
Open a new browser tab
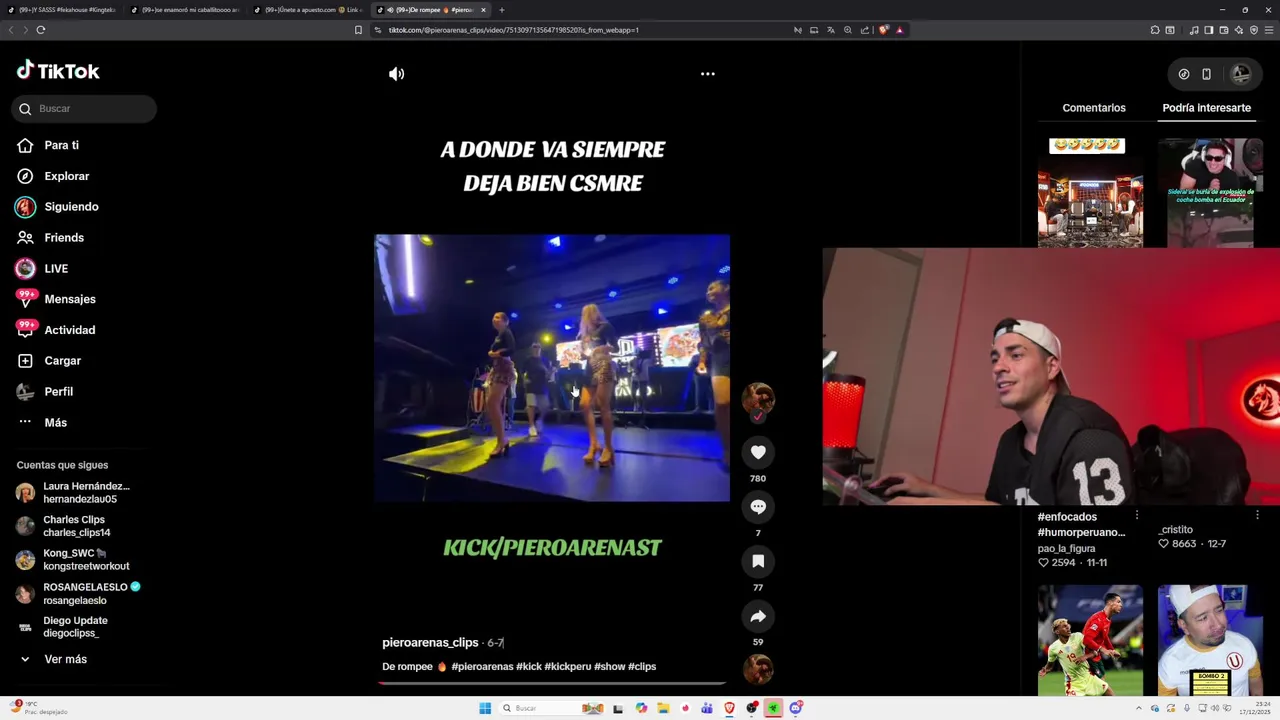[x=502, y=10]
